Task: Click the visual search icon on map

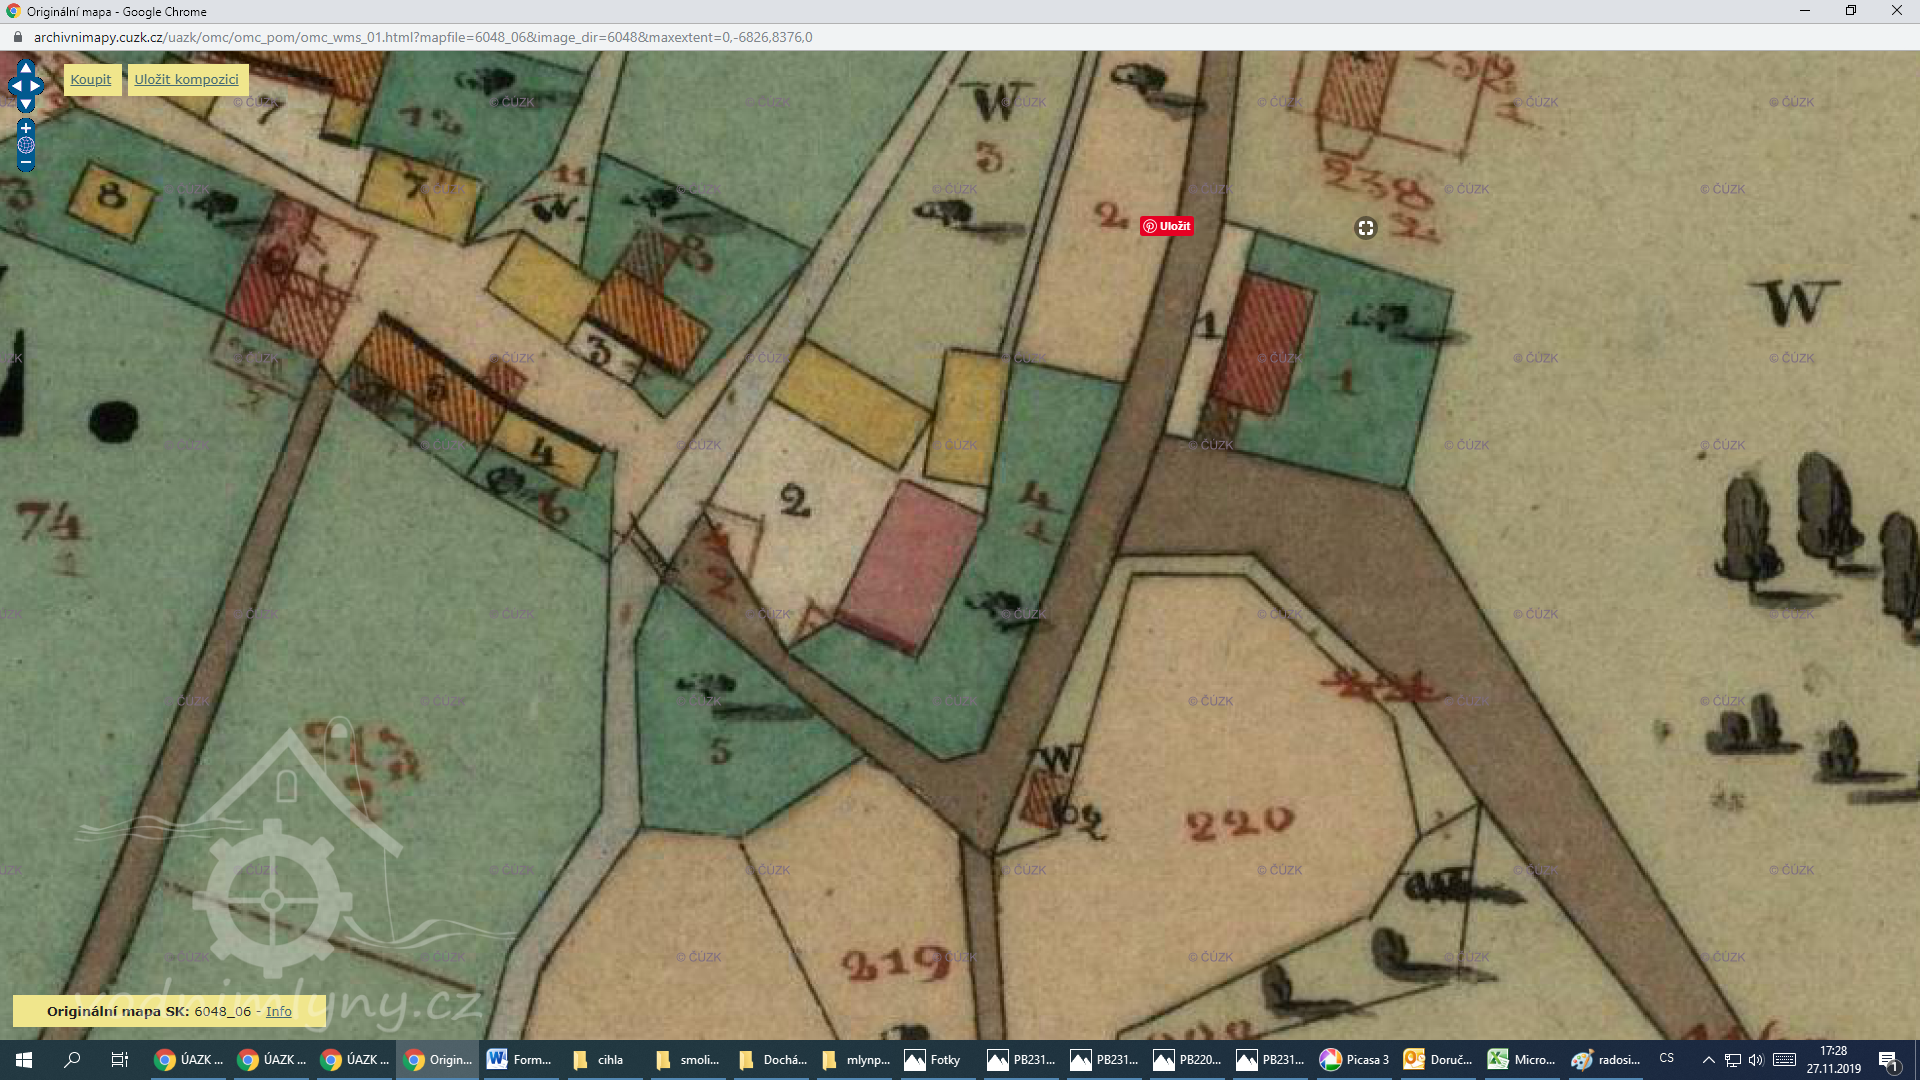Action: click(x=1365, y=228)
